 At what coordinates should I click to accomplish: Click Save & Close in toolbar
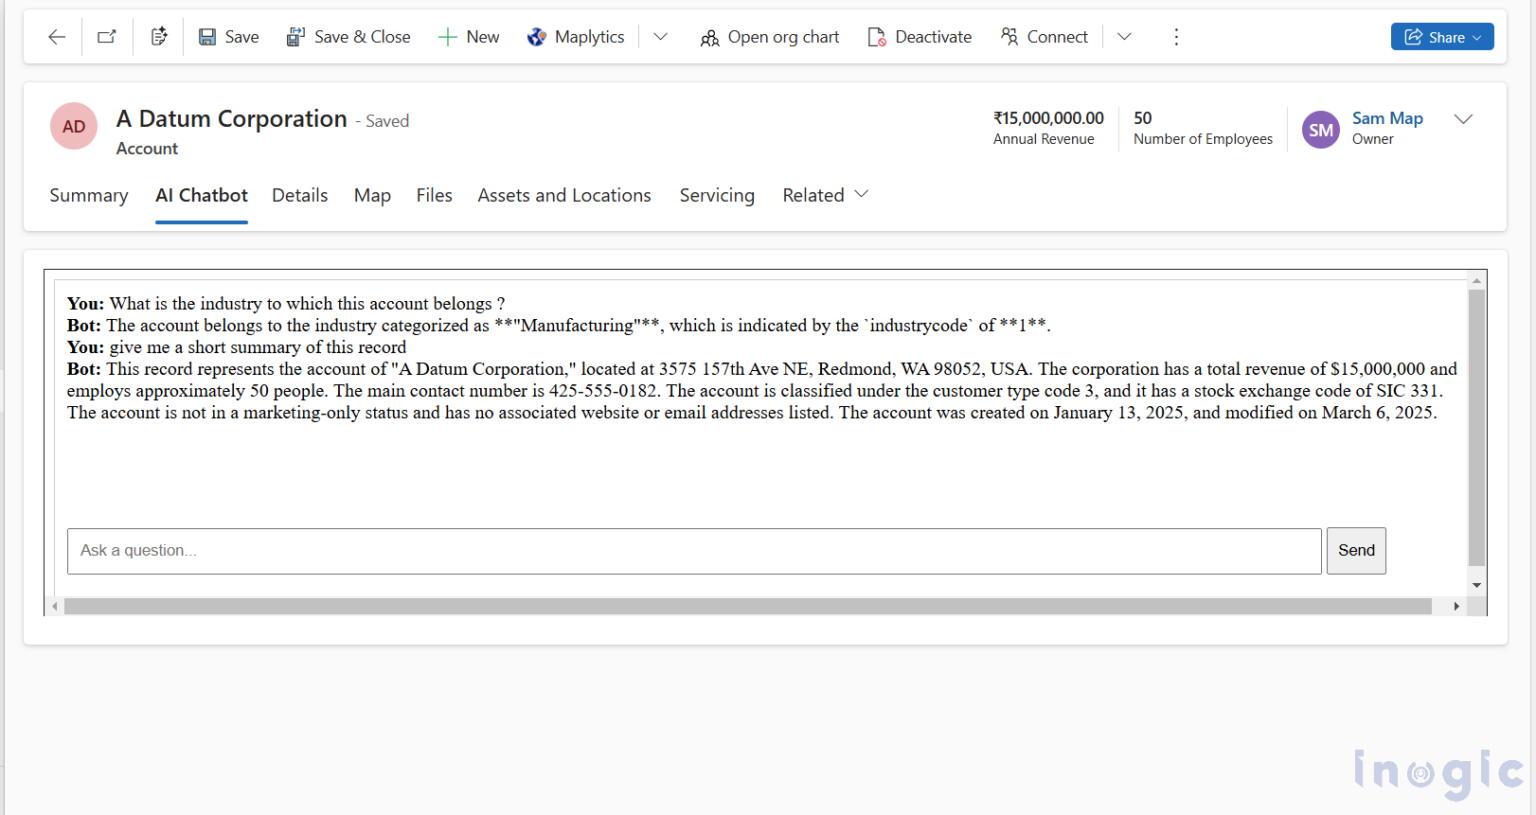[x=348, y=37]
